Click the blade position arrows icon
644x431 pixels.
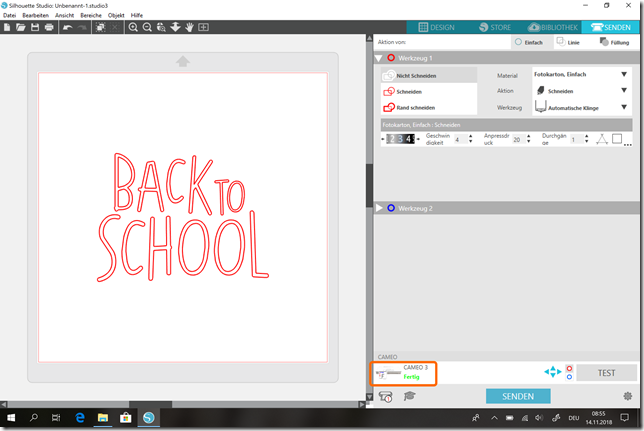click(x=553, y=372)
